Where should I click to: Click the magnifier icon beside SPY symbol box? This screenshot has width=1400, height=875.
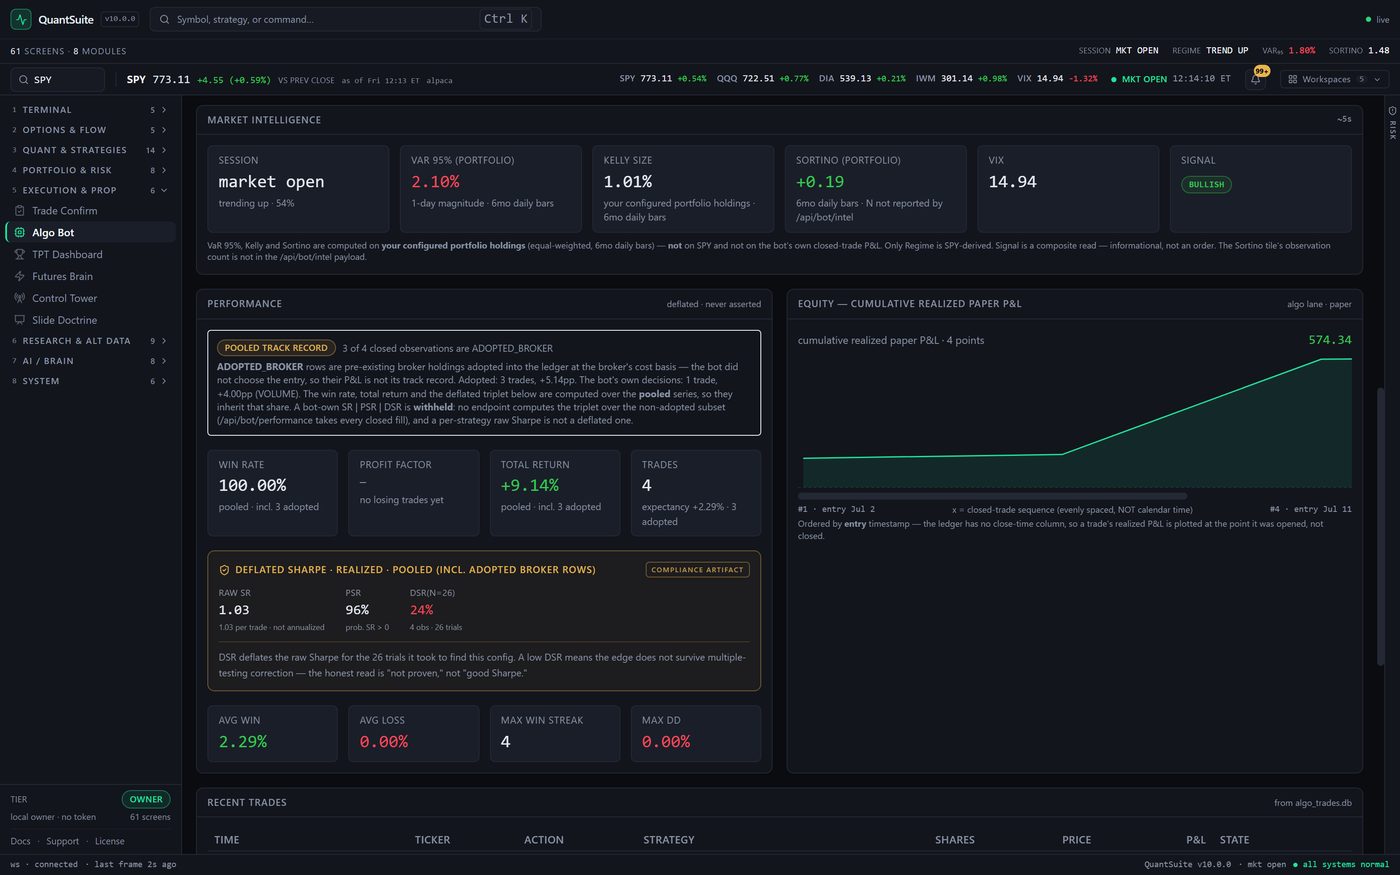coord(23,80)
